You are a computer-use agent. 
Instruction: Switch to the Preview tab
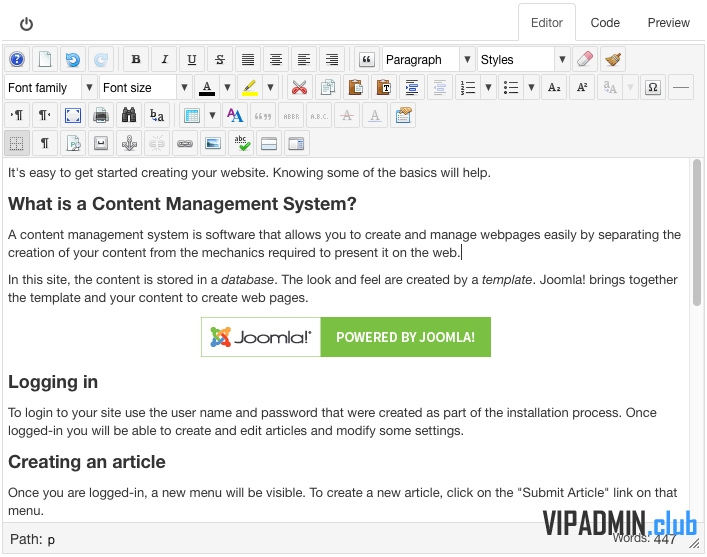[x=668, y=23]
